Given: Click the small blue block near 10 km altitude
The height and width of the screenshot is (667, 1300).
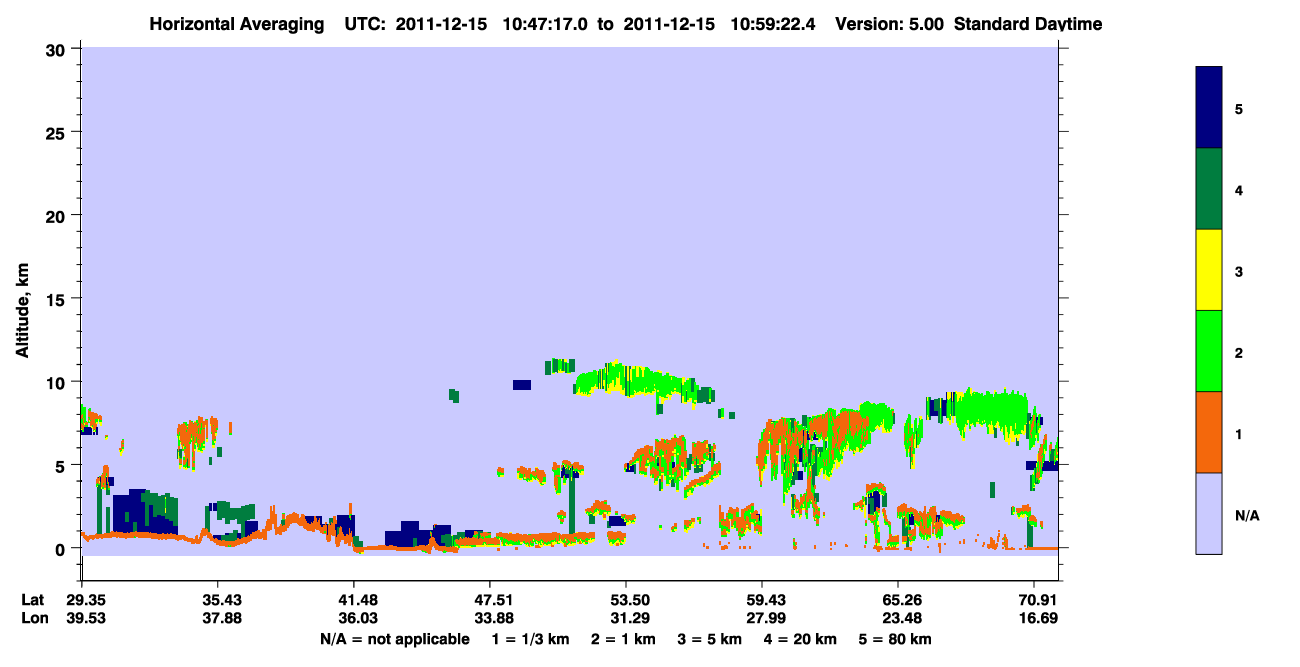Looking at the screenshot, I should (x=522, y=385).
